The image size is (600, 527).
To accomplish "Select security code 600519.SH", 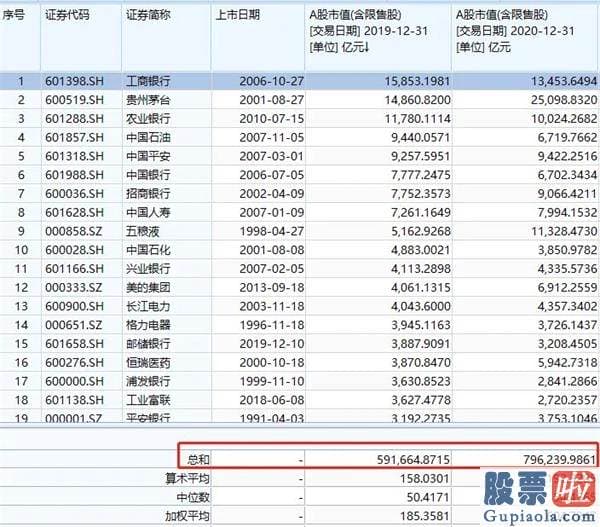I will point(75,100).
